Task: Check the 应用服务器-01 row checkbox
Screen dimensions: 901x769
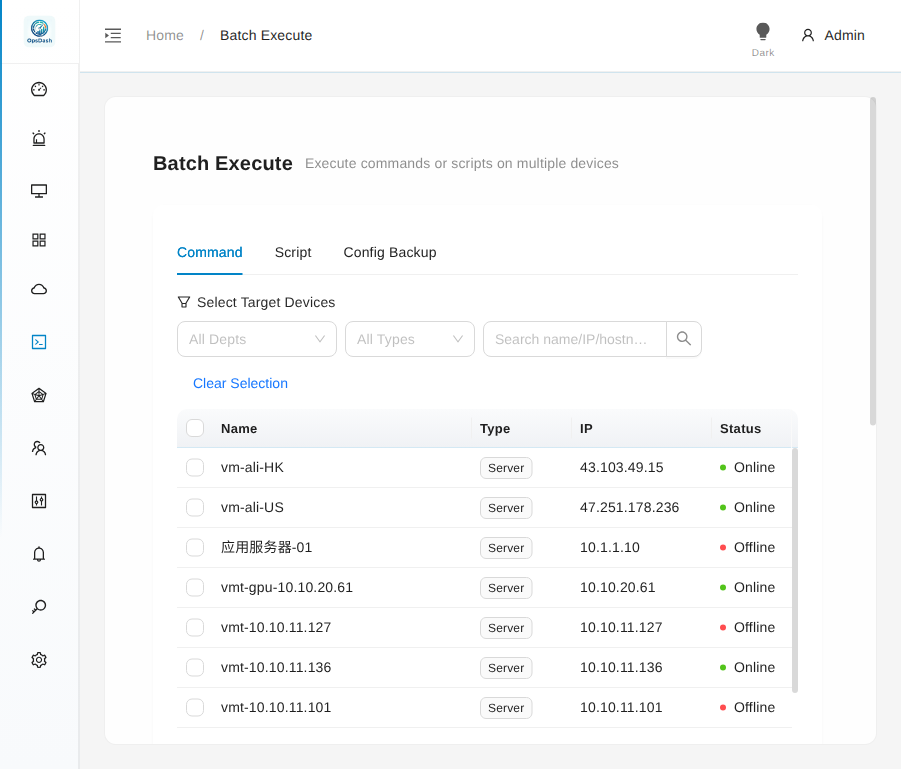Action: pyautogui.click(x=195, y=547)
